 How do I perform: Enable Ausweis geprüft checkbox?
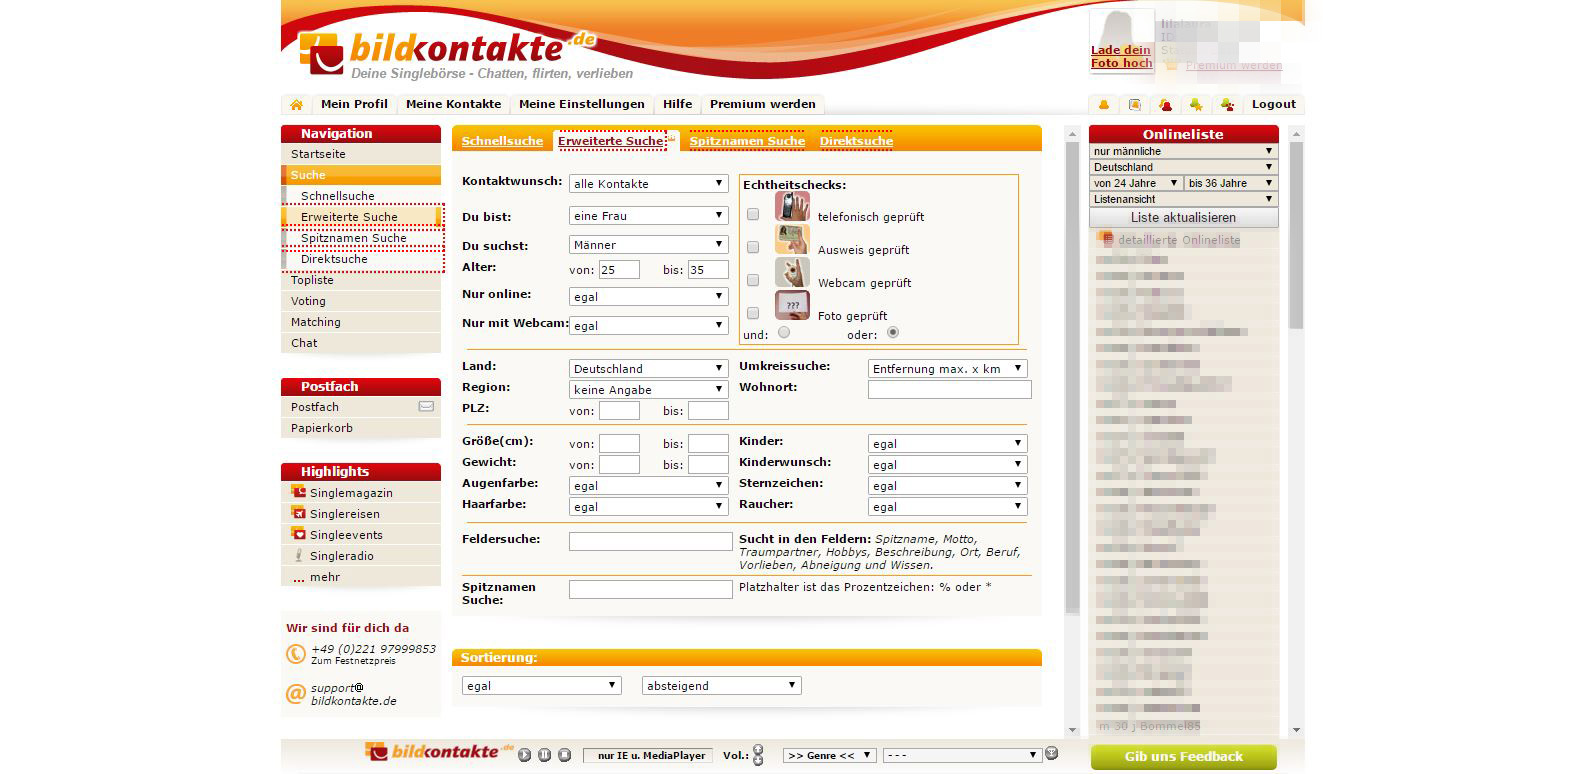click(x=753, y=247)
